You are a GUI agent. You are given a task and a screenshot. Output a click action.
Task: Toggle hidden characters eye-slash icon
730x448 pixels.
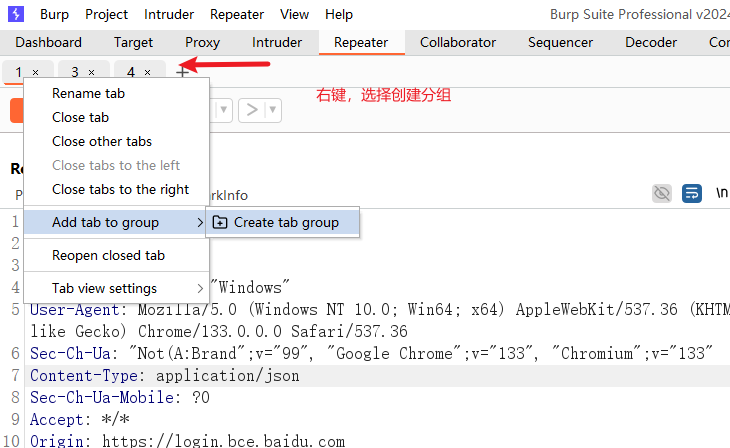tap(661, 193)
